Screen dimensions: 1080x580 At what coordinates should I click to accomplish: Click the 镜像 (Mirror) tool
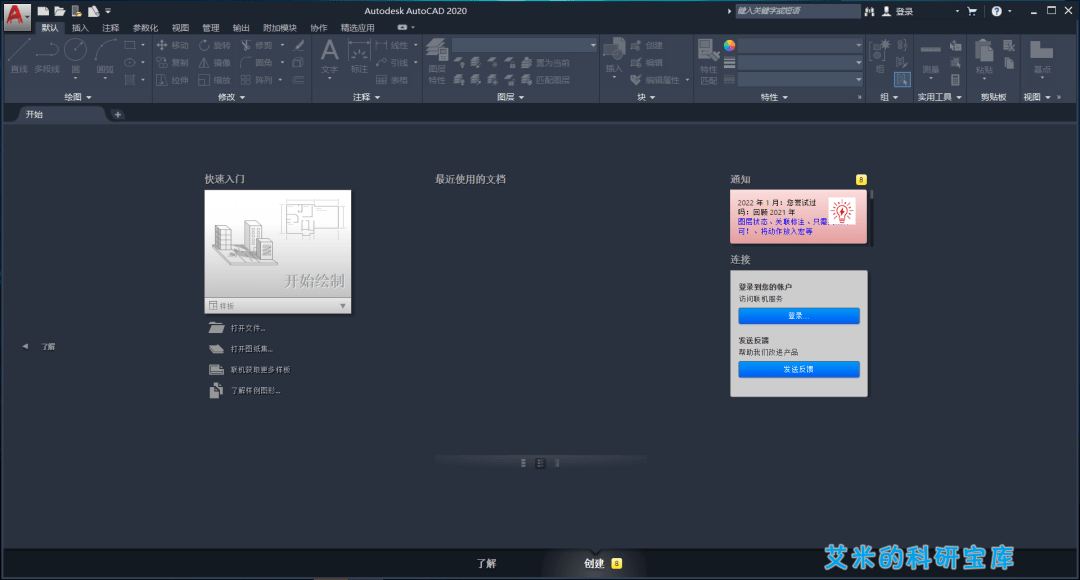point(214,63)
